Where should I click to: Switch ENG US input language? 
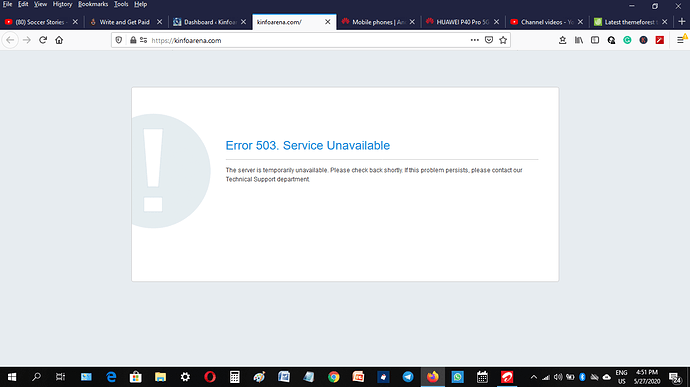621,377
